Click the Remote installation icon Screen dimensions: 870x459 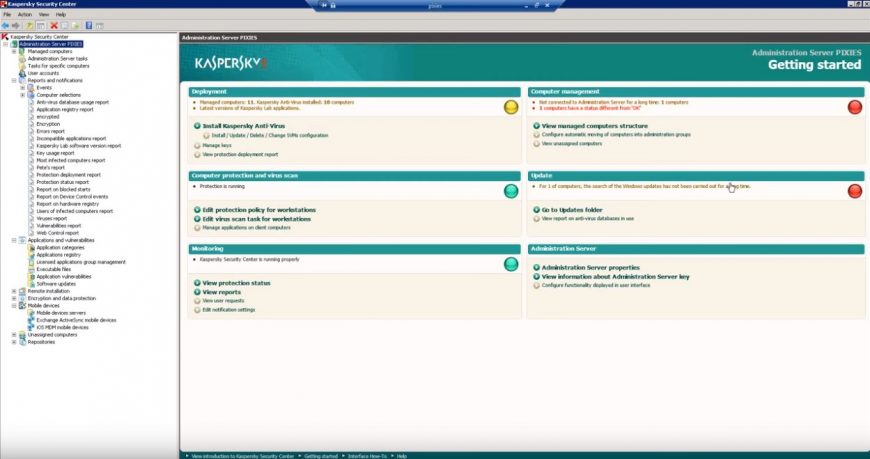22,291
